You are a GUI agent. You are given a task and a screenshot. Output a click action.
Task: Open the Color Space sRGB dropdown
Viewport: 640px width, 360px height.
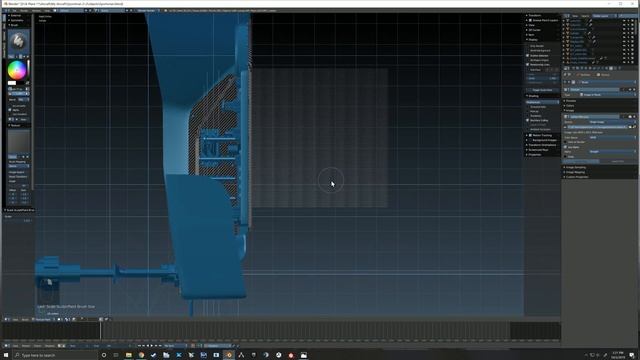(613, 138)
